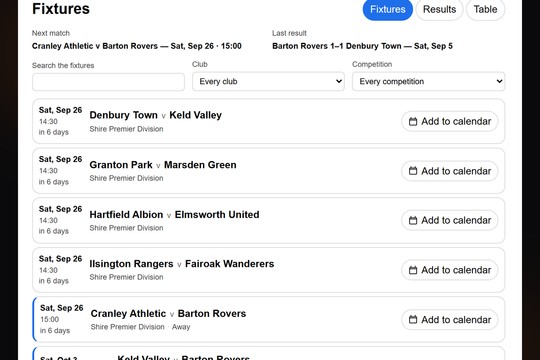Click the 15:00 kickoff time in fixture card

click(50, 319)
